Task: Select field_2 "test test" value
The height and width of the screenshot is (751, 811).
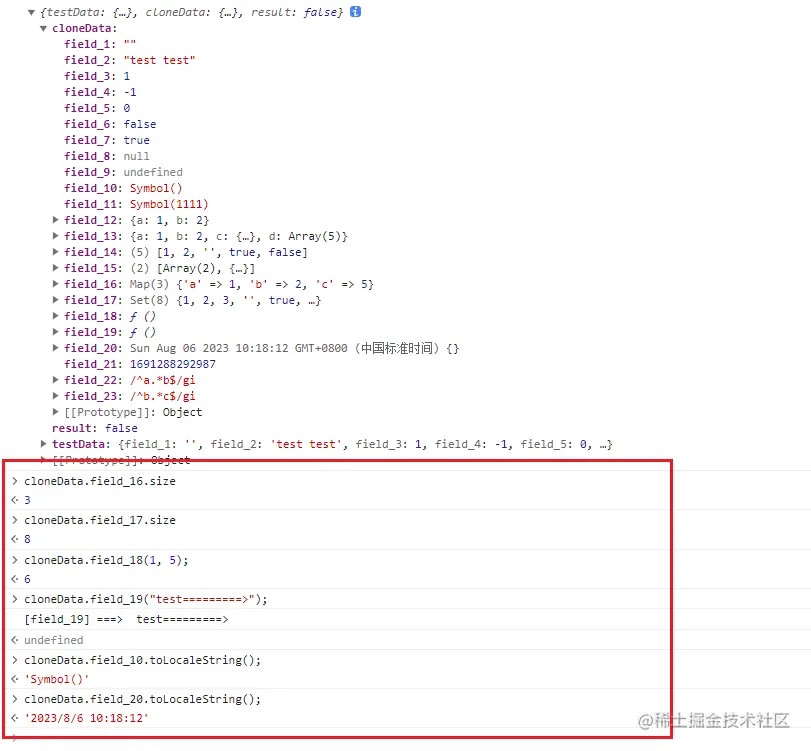Action: 159,60
